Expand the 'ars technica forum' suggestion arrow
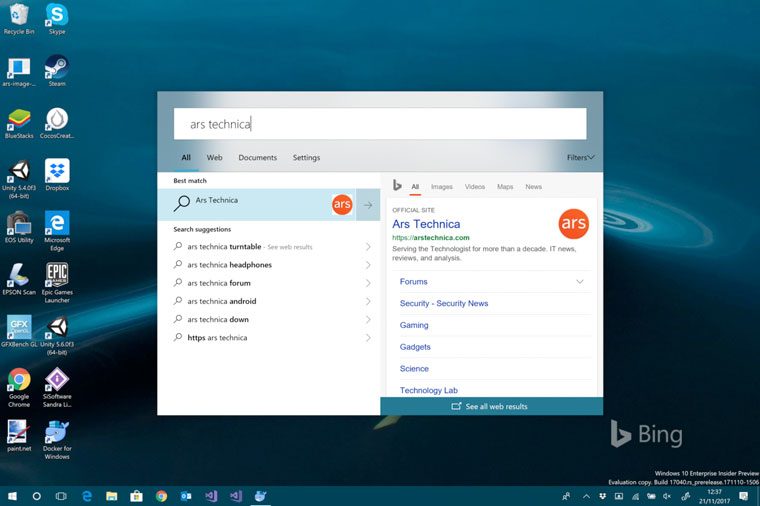Image resolution: width=760 pixels, height=506 pixels. point(368,283)
